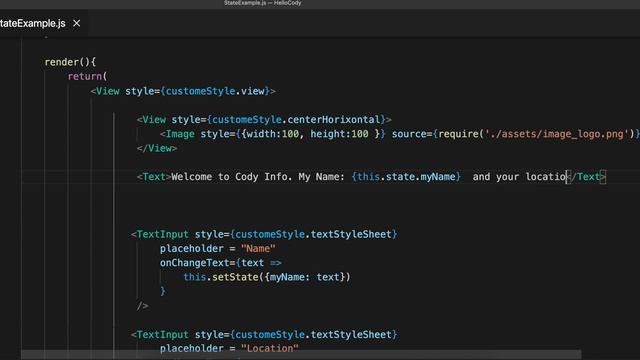Click the first TextInput tag name
Viewport: 640px width, 360px height.
pyautogui.click(x=162, y=234)
